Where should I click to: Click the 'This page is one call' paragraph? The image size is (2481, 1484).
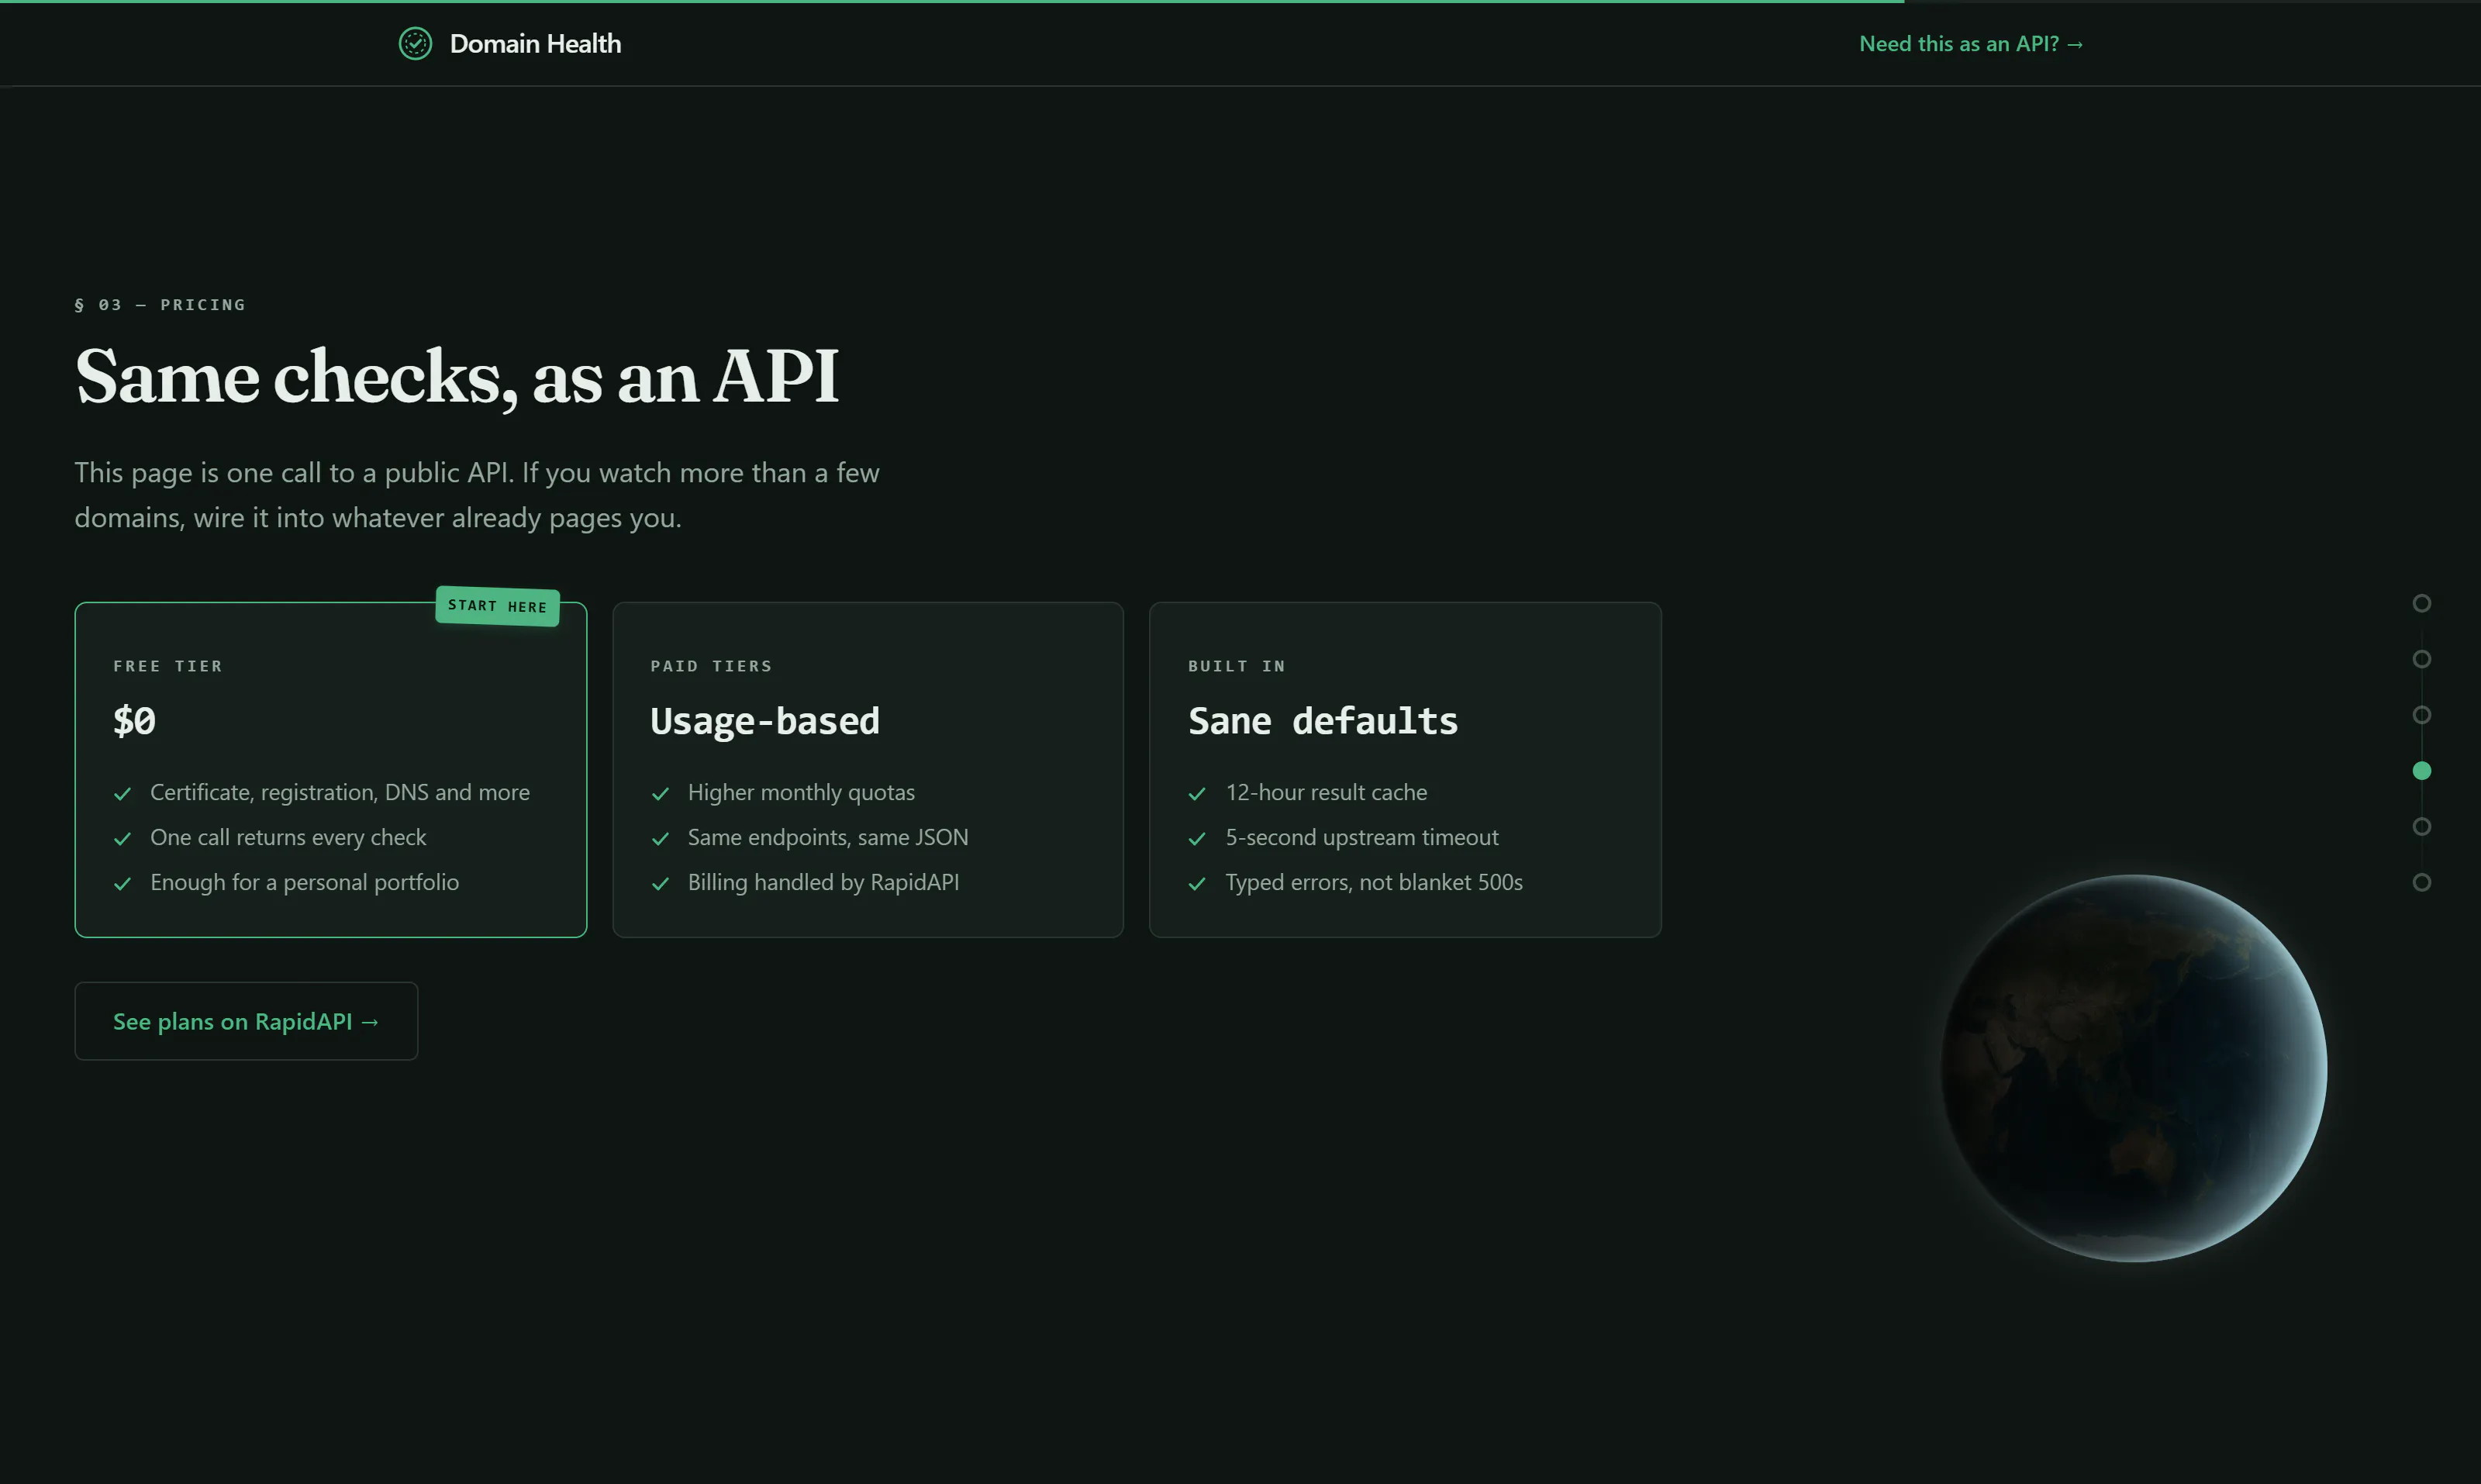(x=477, y=495)
